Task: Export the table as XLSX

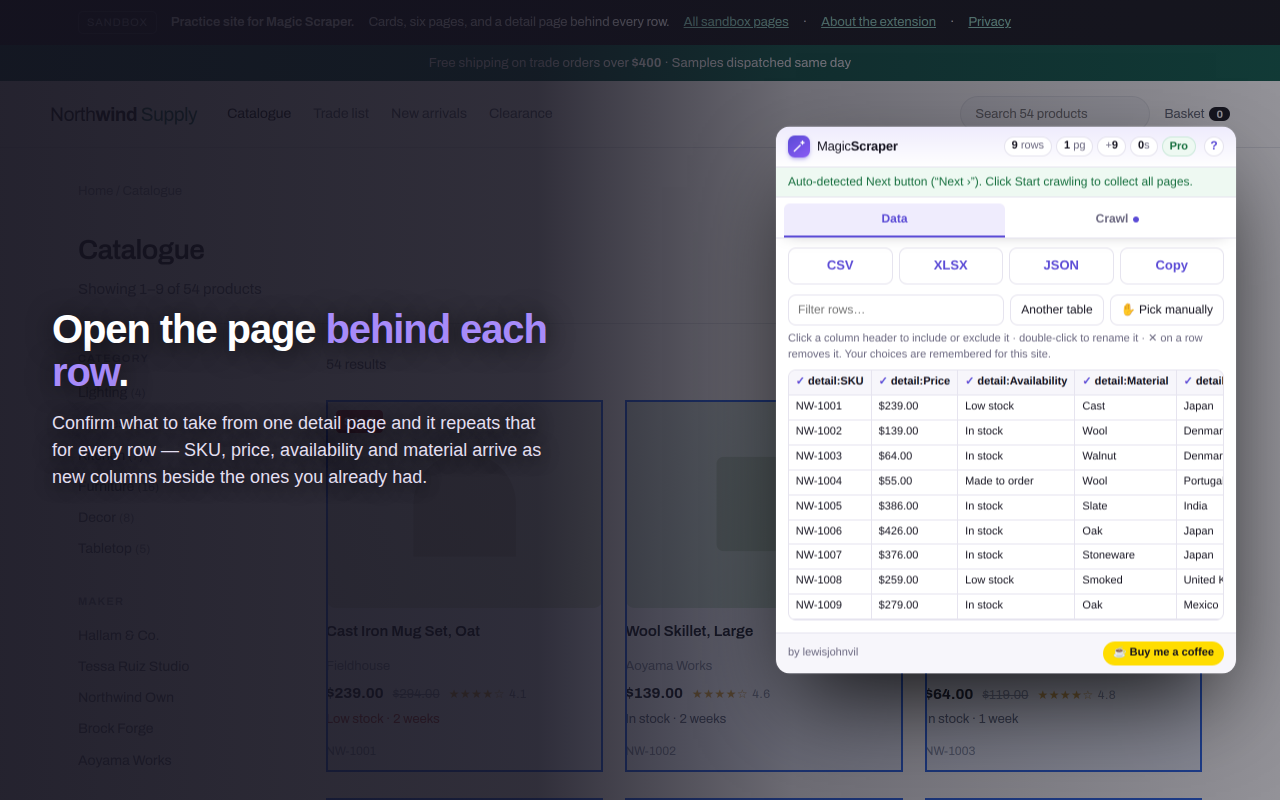Action: pyautogui.click(x=951, y=266)
